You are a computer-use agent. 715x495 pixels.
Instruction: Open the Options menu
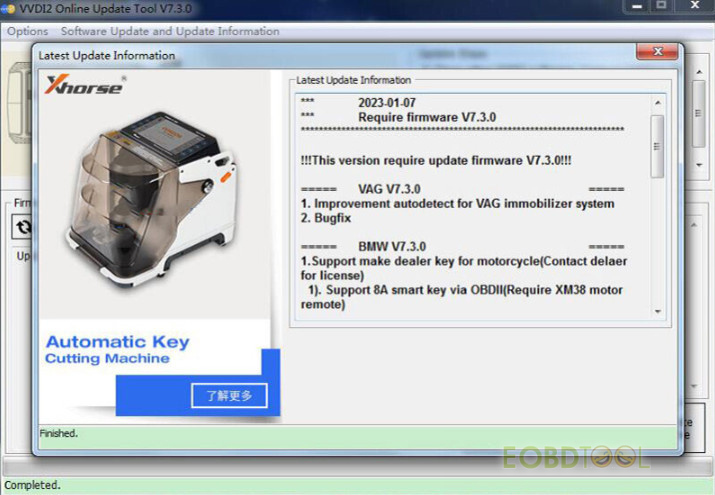(27, 31)
